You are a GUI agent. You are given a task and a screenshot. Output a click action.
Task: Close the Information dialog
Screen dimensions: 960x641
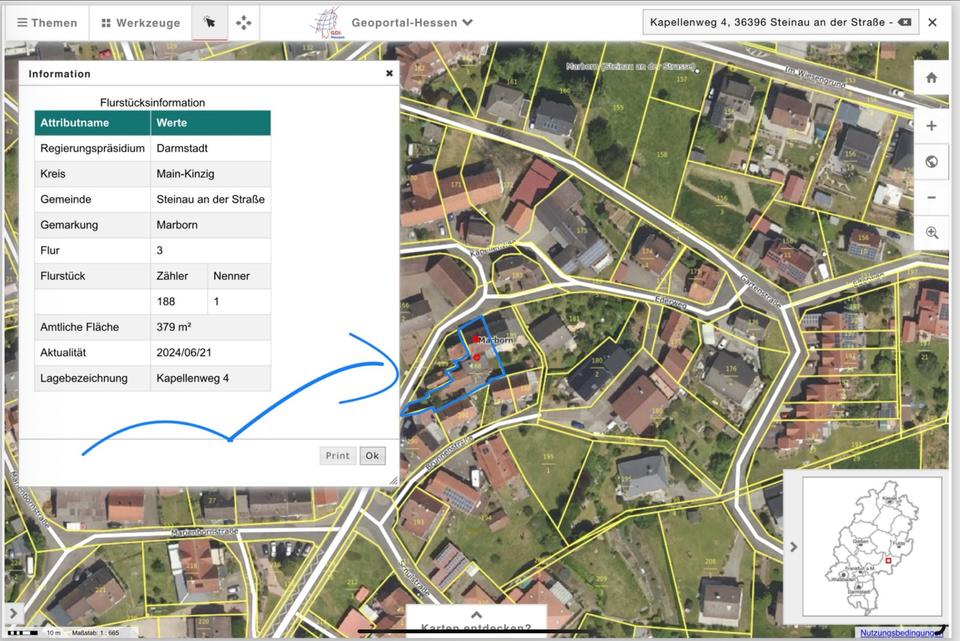pyautogui.click(x=389, y=73)
